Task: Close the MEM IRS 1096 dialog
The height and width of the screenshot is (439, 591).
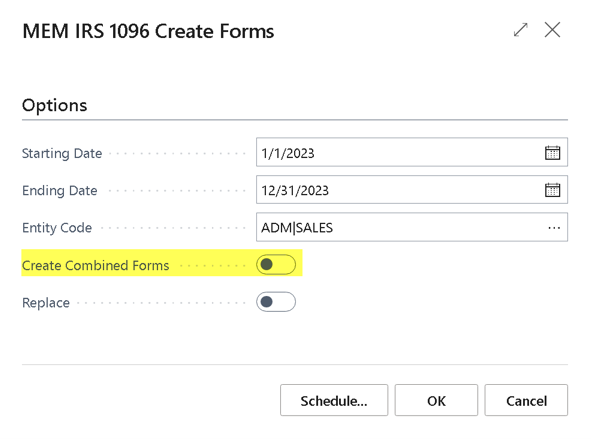Action: 552,30
